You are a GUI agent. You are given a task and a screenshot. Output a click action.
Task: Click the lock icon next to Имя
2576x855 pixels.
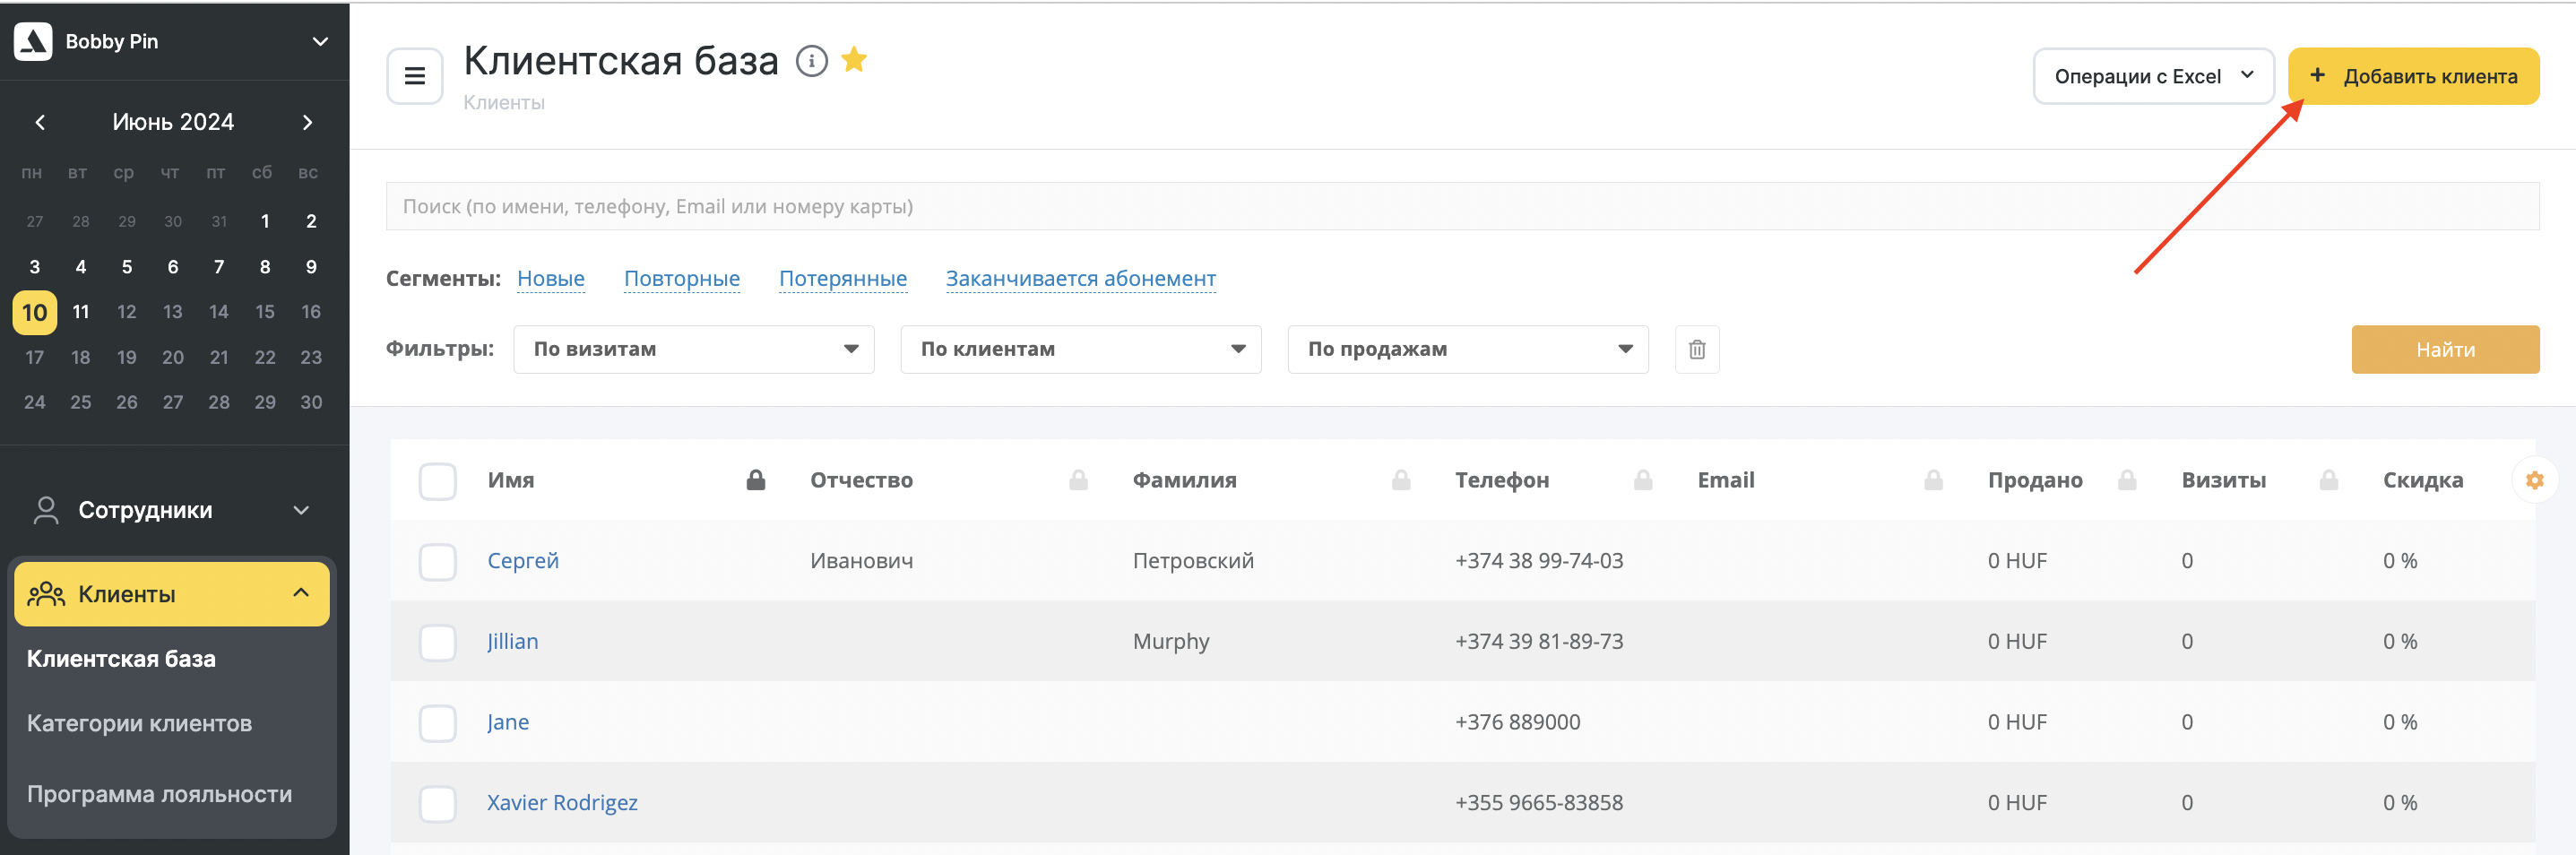tap(756, 480)
